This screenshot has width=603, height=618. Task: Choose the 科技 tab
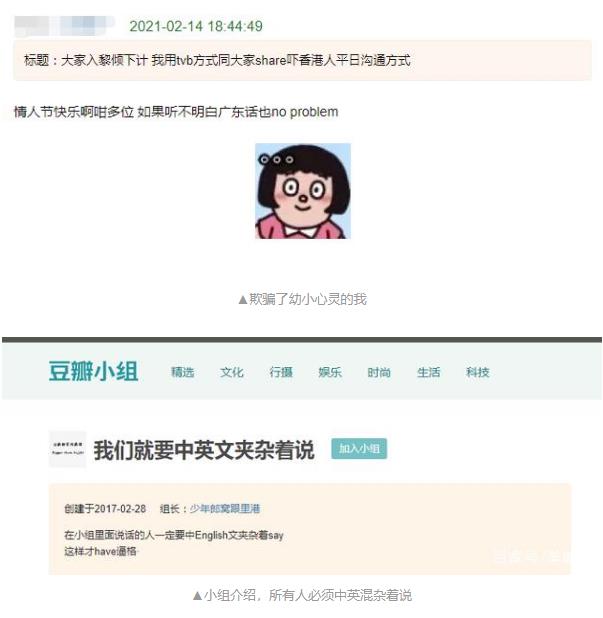(478, 372)
